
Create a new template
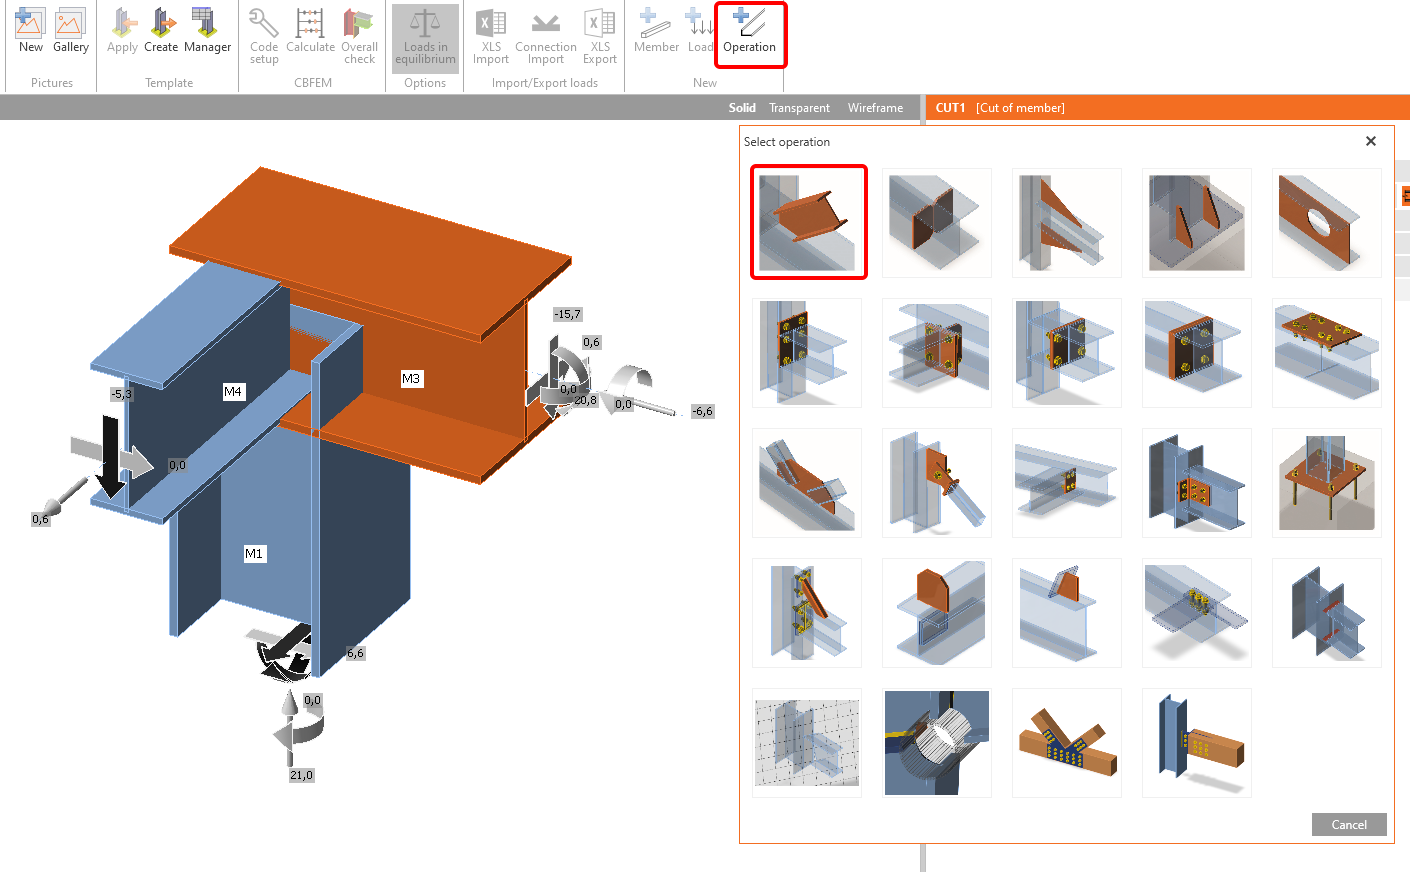(161, 33)
